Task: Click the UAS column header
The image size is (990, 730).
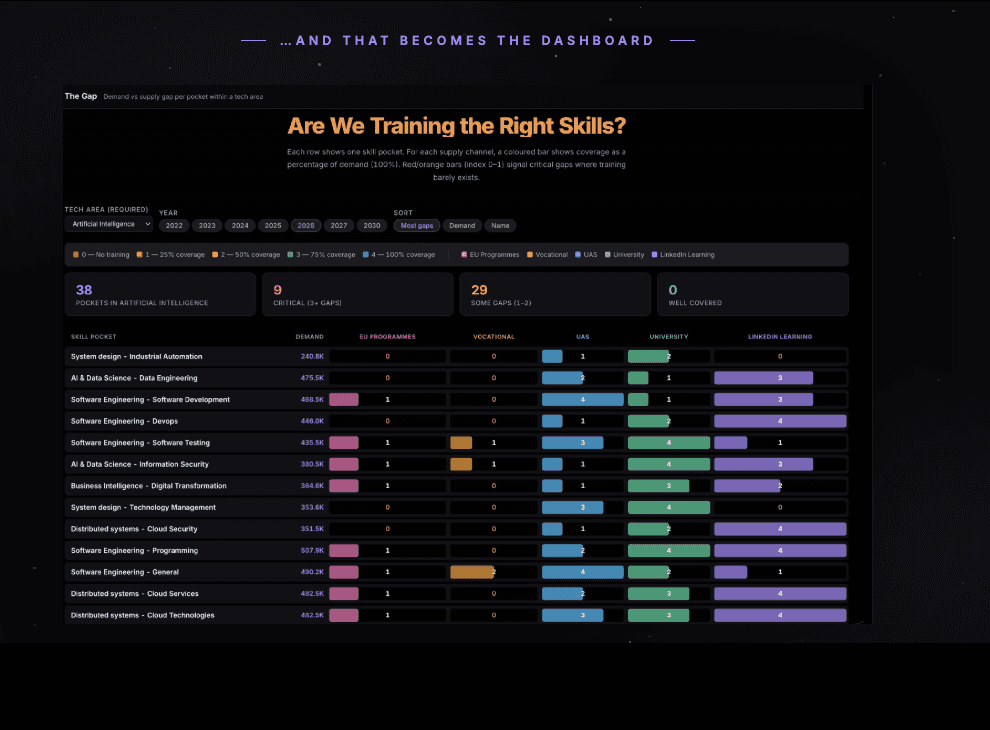Action: coord(583,337)
